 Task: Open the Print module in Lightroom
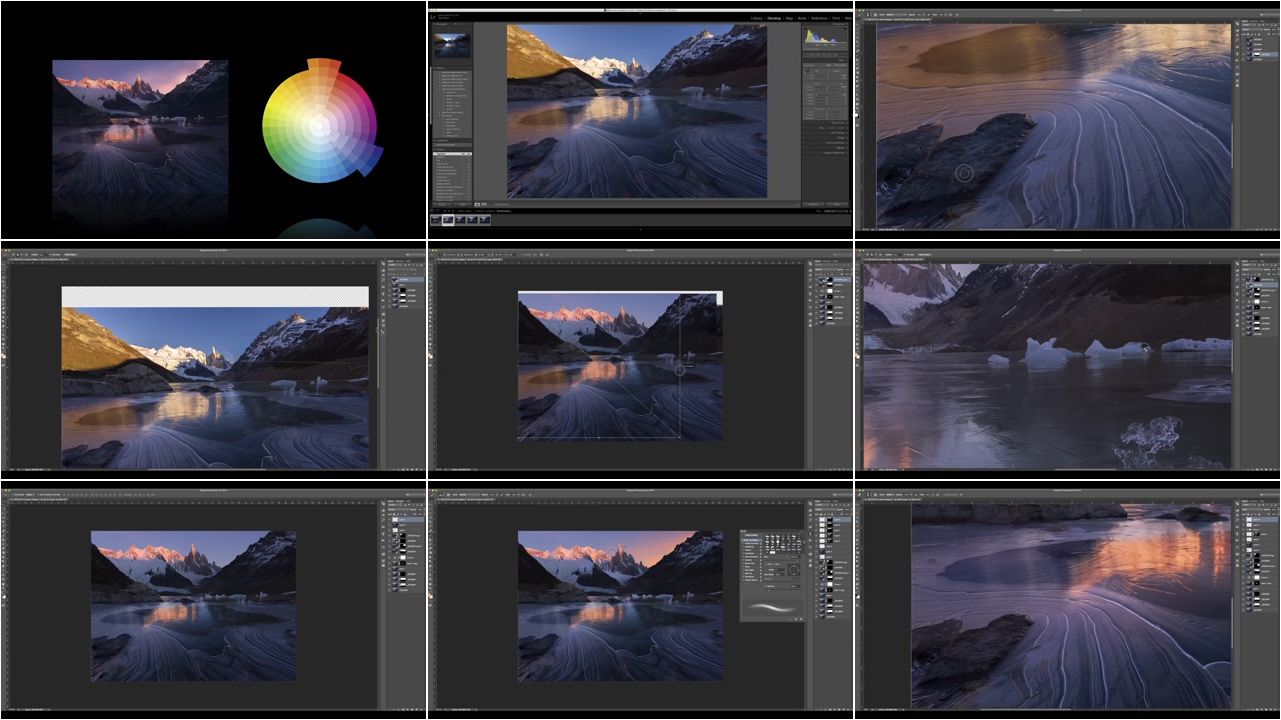836,18
